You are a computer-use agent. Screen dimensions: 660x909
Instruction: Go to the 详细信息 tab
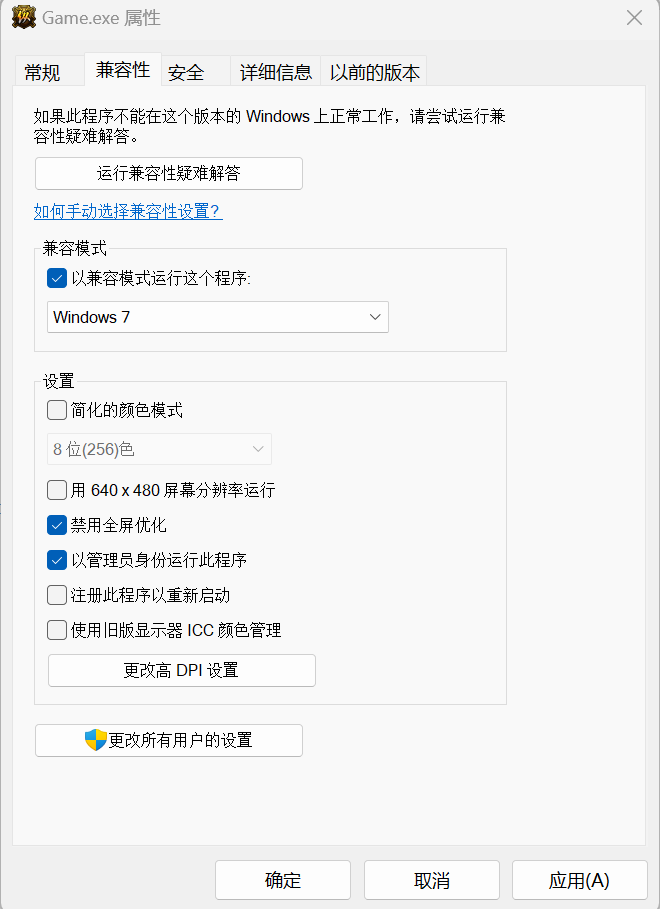(276, 72)
